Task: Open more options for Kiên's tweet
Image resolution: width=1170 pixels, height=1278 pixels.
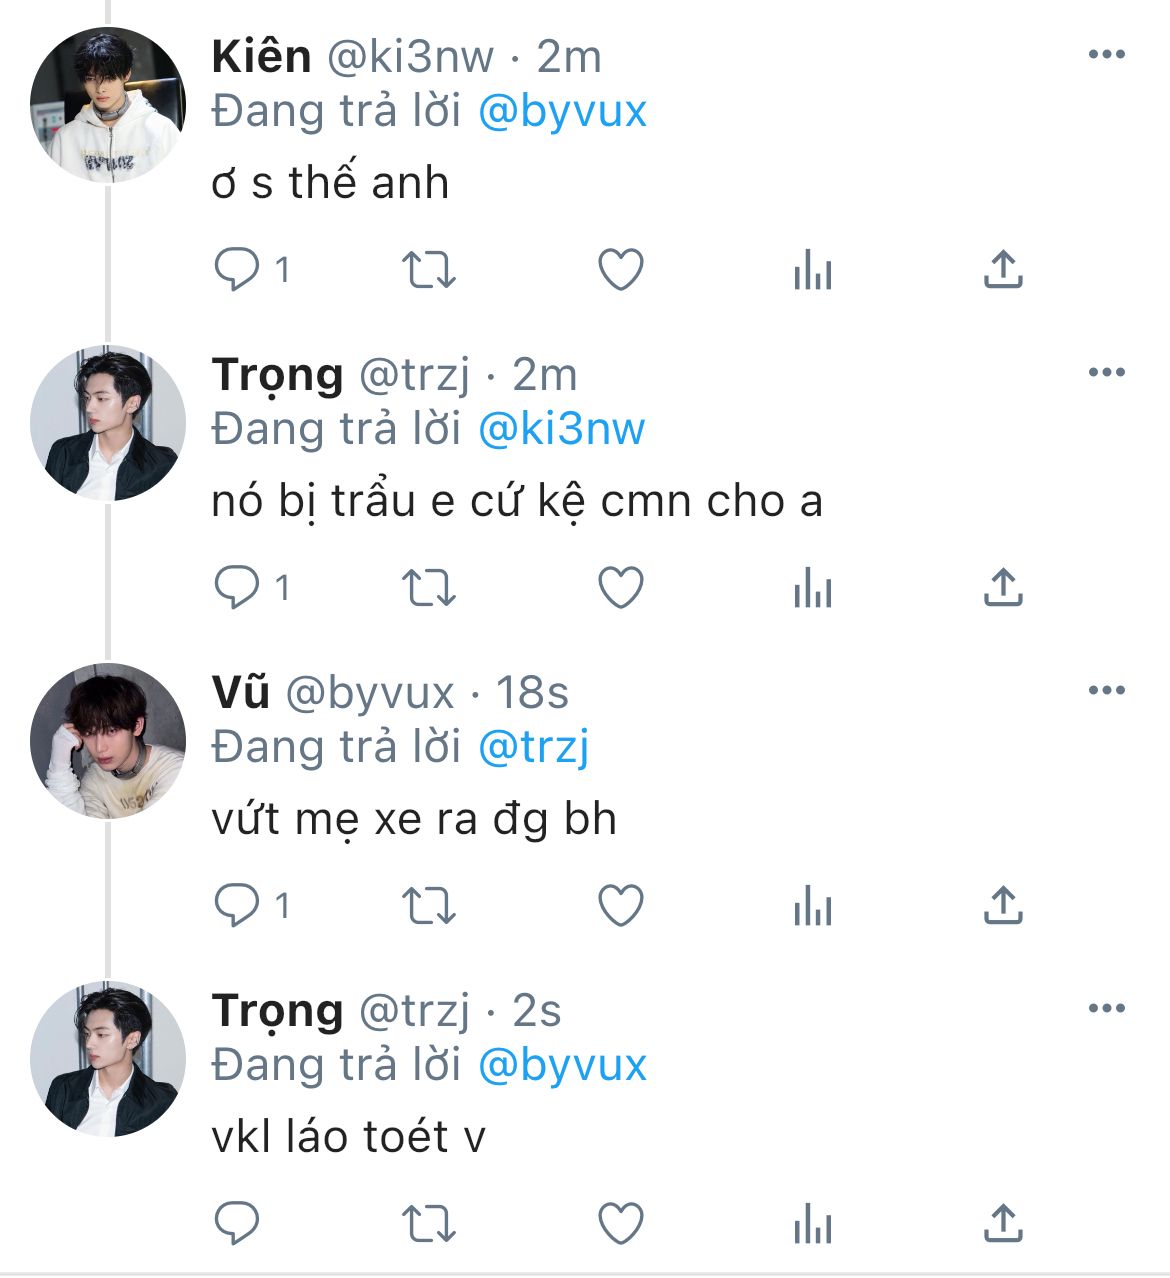Action: [x=1106, y=55]
